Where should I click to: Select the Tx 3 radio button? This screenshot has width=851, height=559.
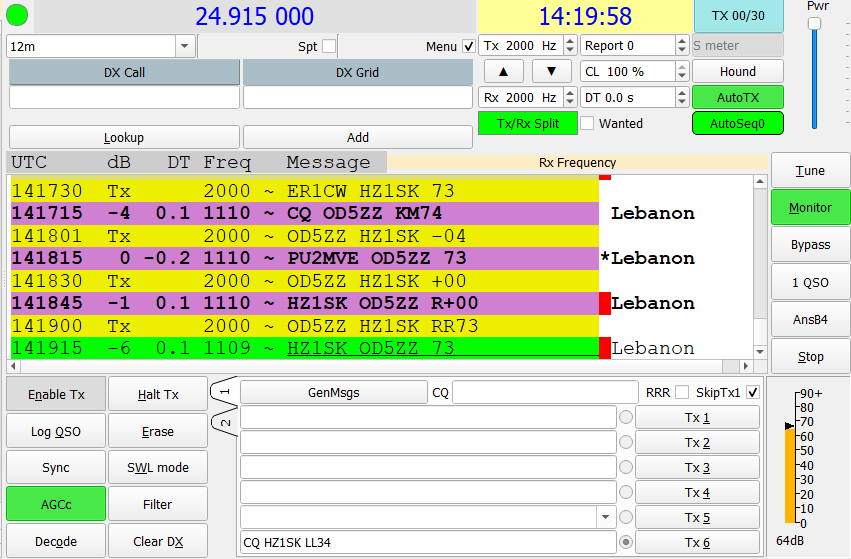[626, 467]
